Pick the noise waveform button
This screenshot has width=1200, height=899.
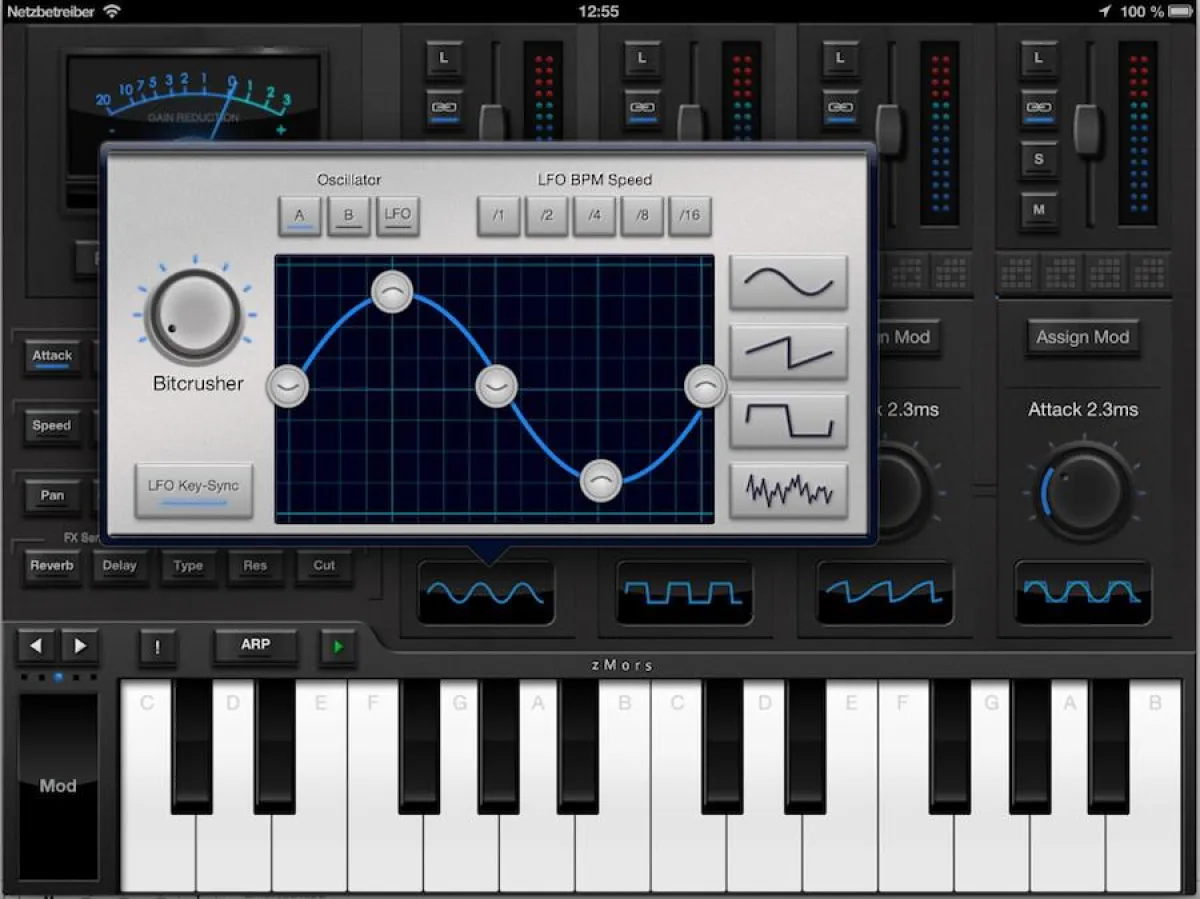pyautogui.click(x=788, y=489)
